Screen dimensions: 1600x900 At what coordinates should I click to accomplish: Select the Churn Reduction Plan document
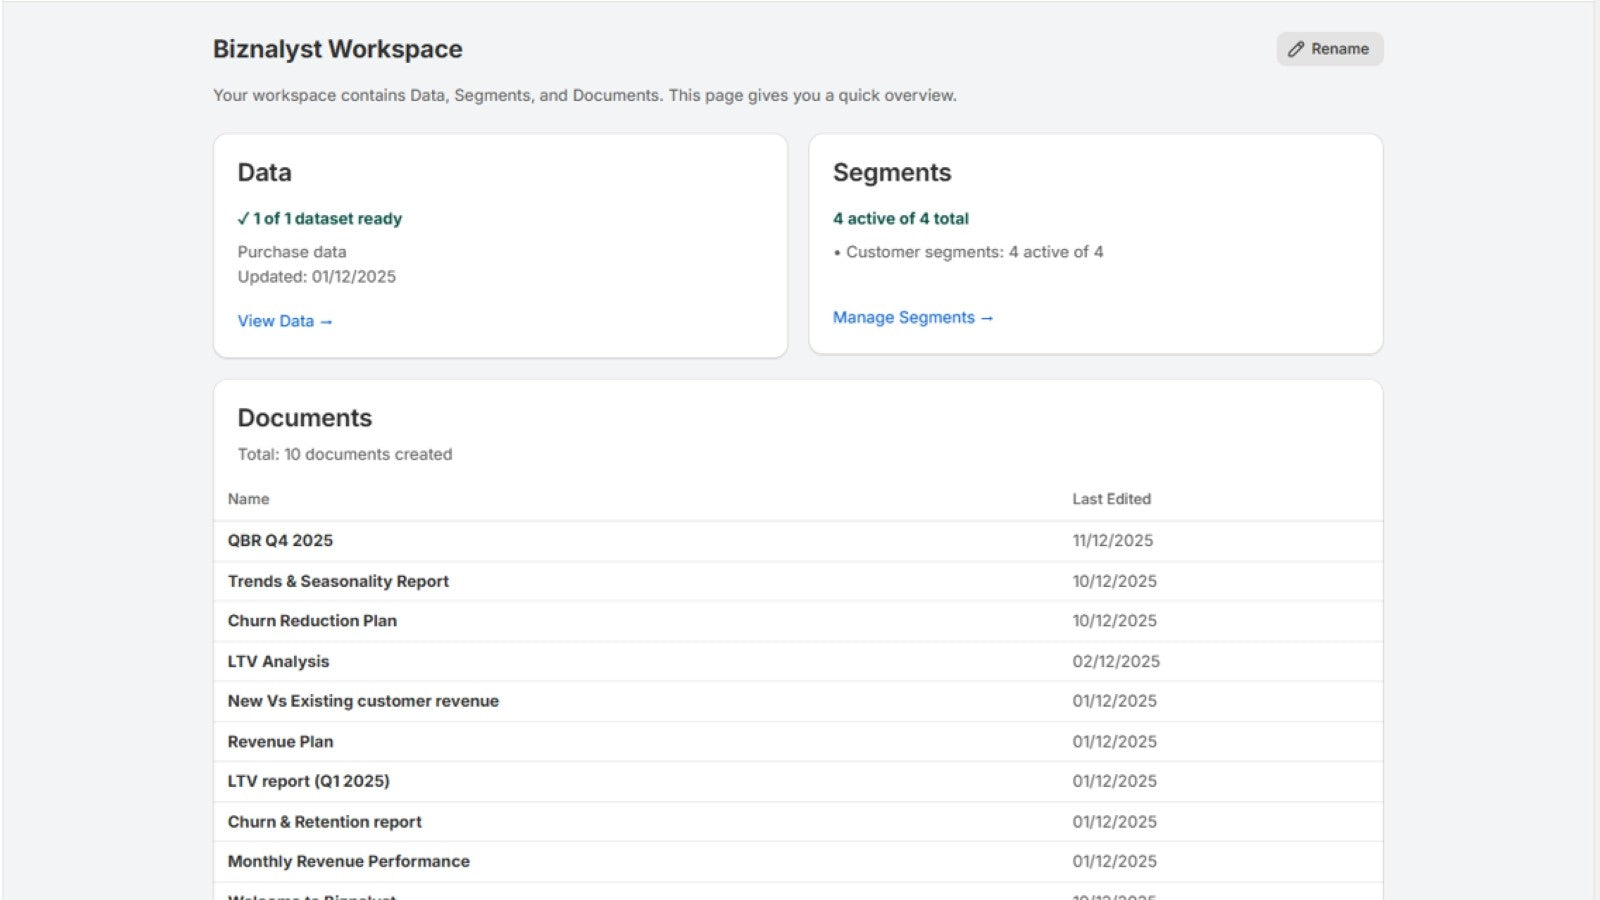[x=312, y=620]
